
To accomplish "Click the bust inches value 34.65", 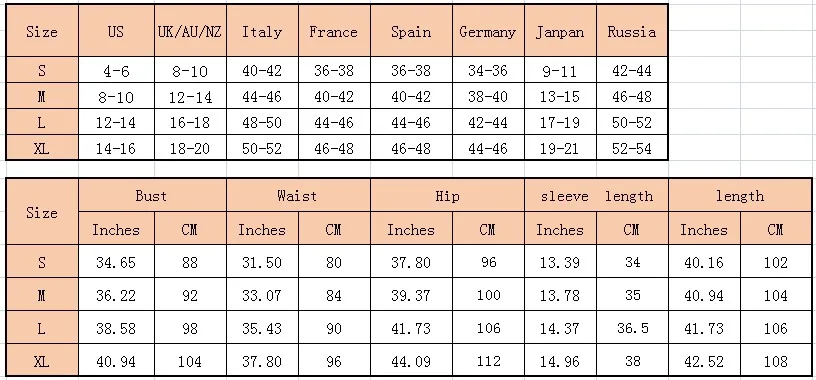I will pyautogui.click(x=116, y=261).
